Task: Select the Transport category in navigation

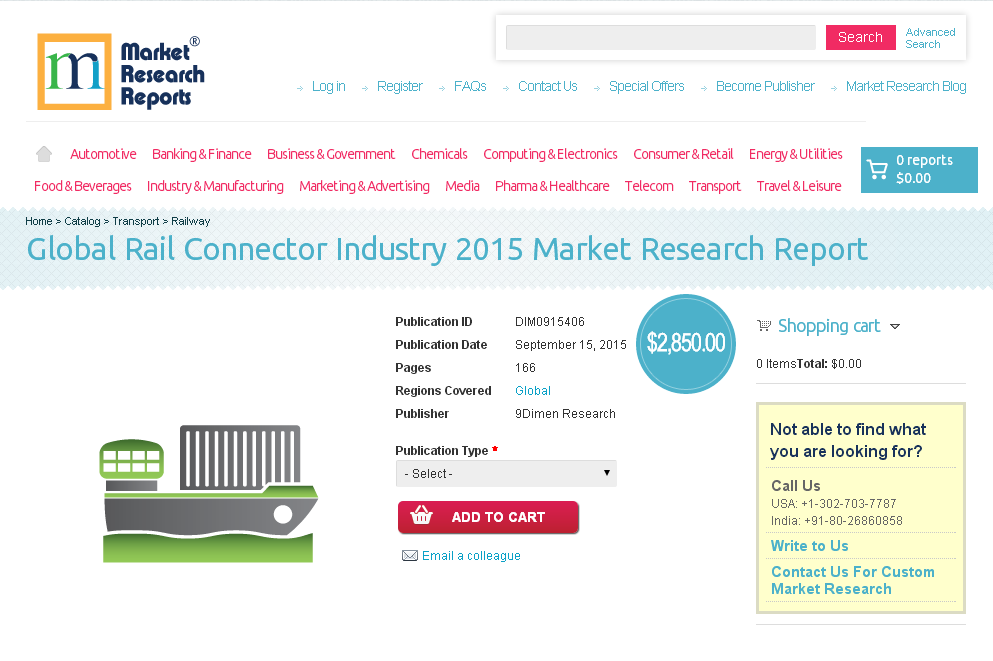Action: click(x=714, y=186)
